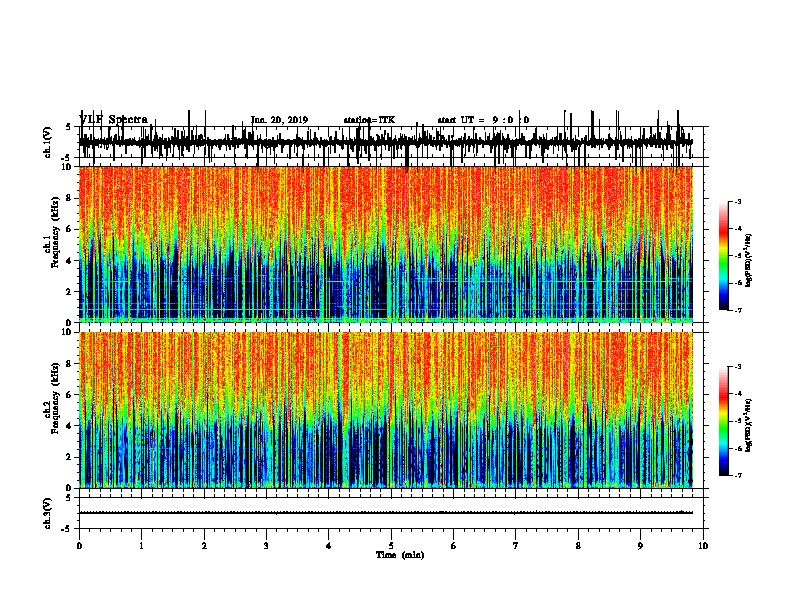Click time axis tick label 6
The width and height of the screenshot is (792, 612).
pyautogui.click(x=454, y=546)
